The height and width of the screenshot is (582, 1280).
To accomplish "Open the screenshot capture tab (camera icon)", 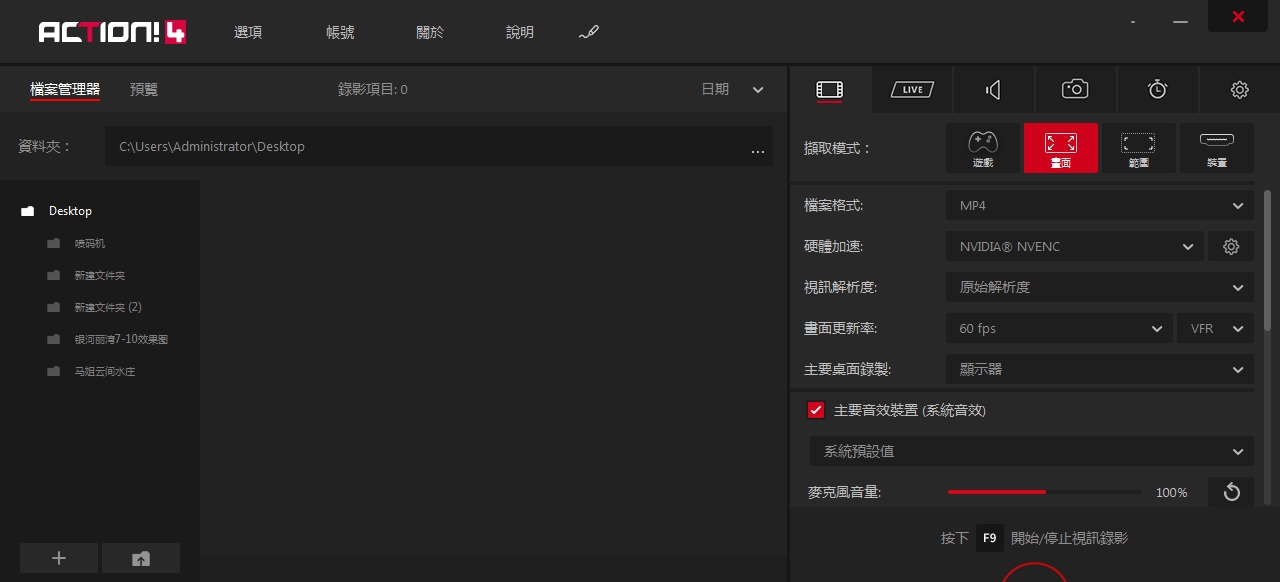I will (x=1074, y=89).
